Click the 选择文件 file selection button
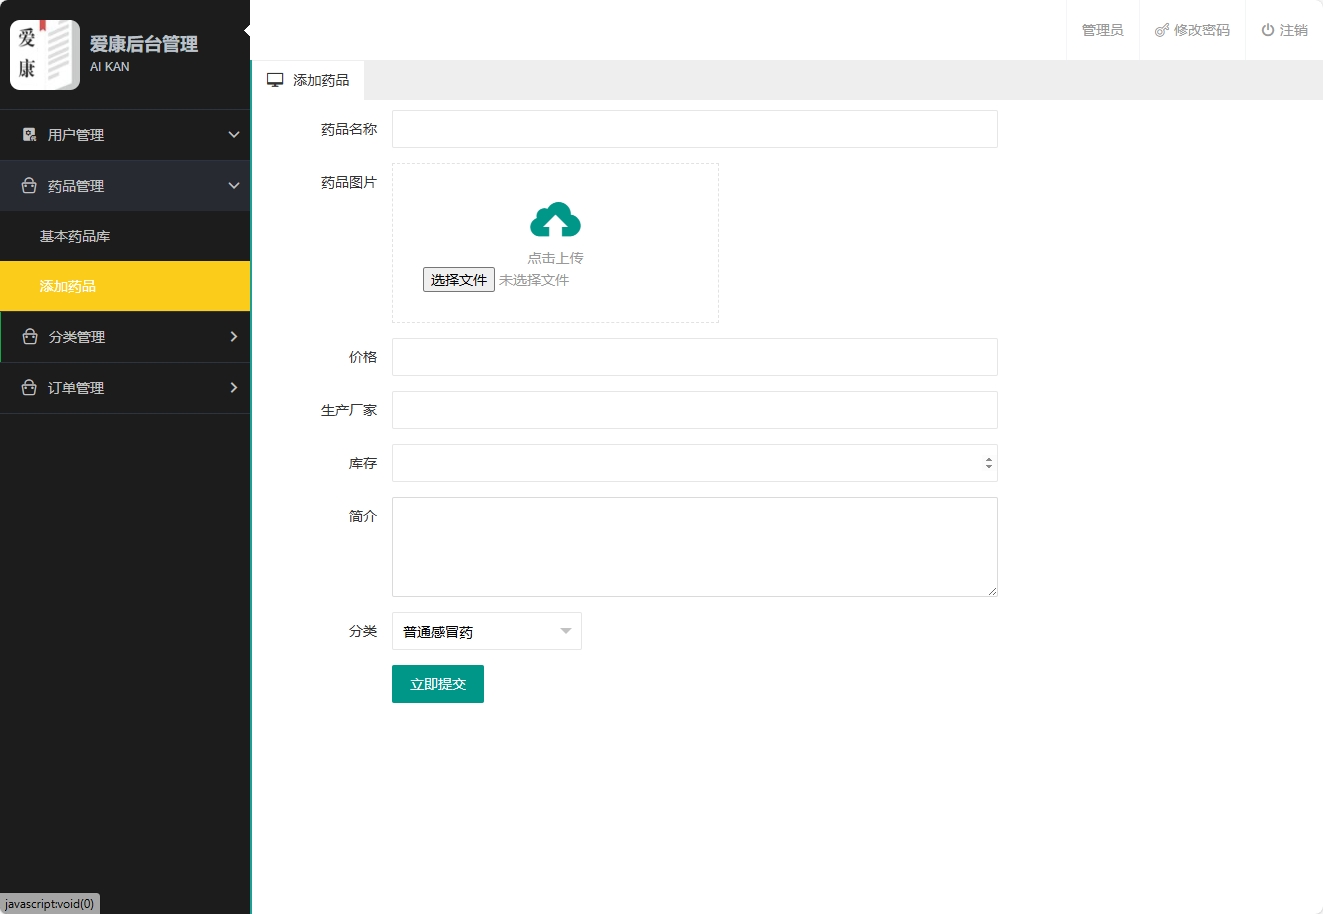Image resolution: width=1323 pixels, height=914 pixels. 458,279
